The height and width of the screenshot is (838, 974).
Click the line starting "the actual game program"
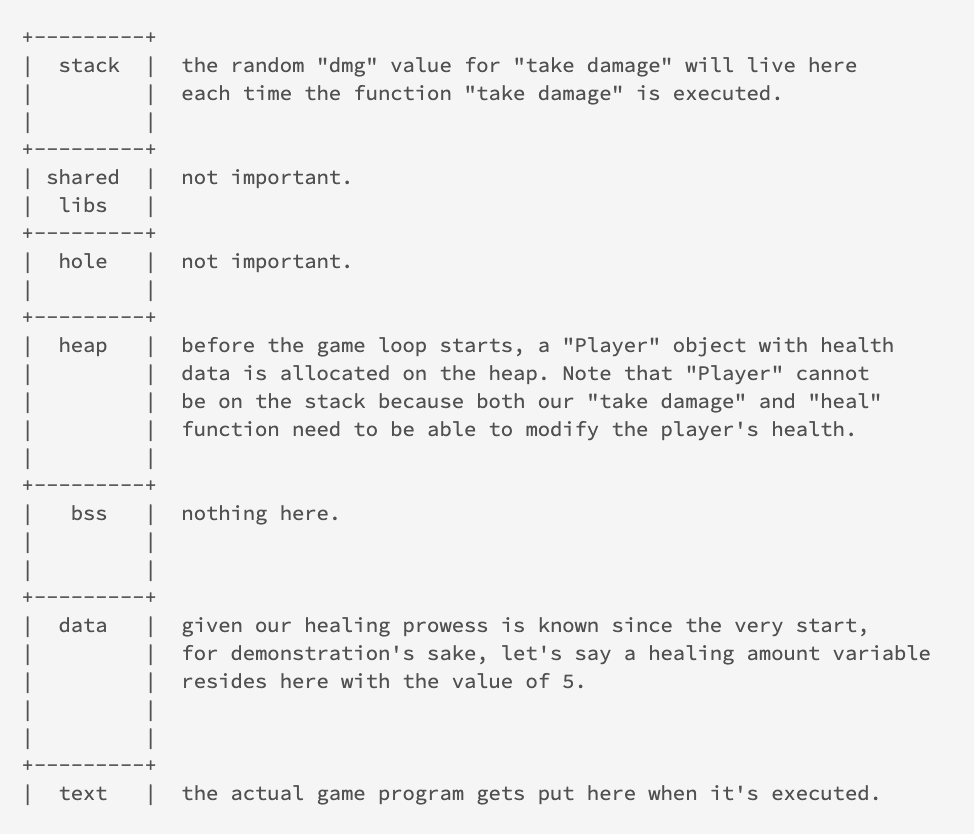point(530,793)
